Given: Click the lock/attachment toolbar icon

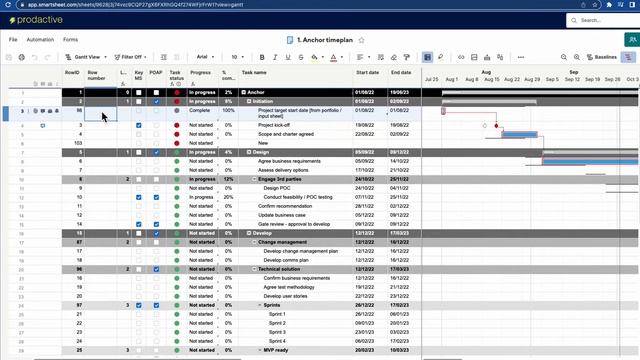Looking at the screenshot, I should [487, 58].
